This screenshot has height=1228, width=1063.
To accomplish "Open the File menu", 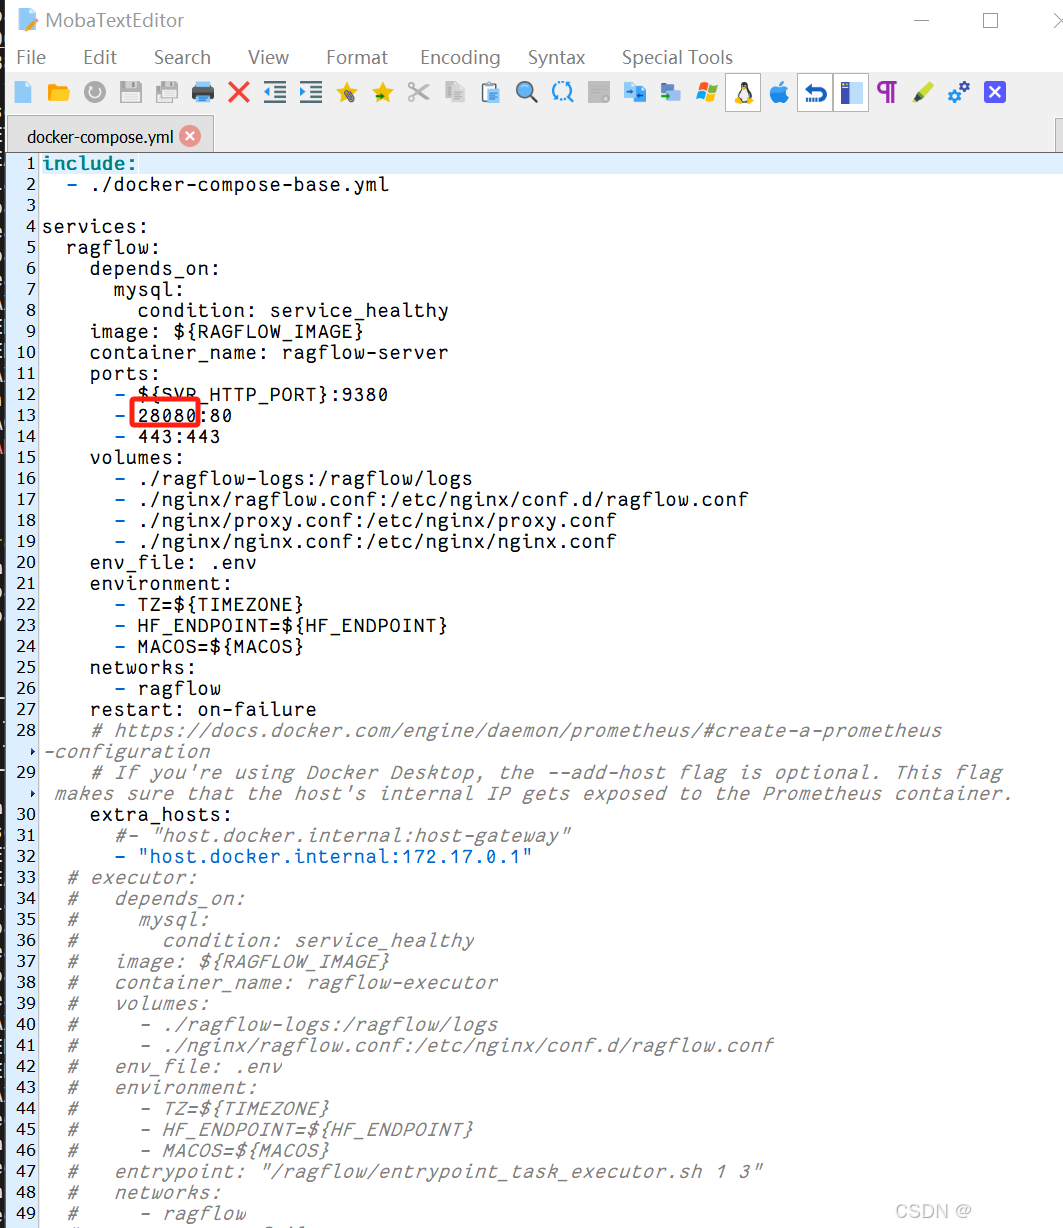I will (x=31, y=57).
